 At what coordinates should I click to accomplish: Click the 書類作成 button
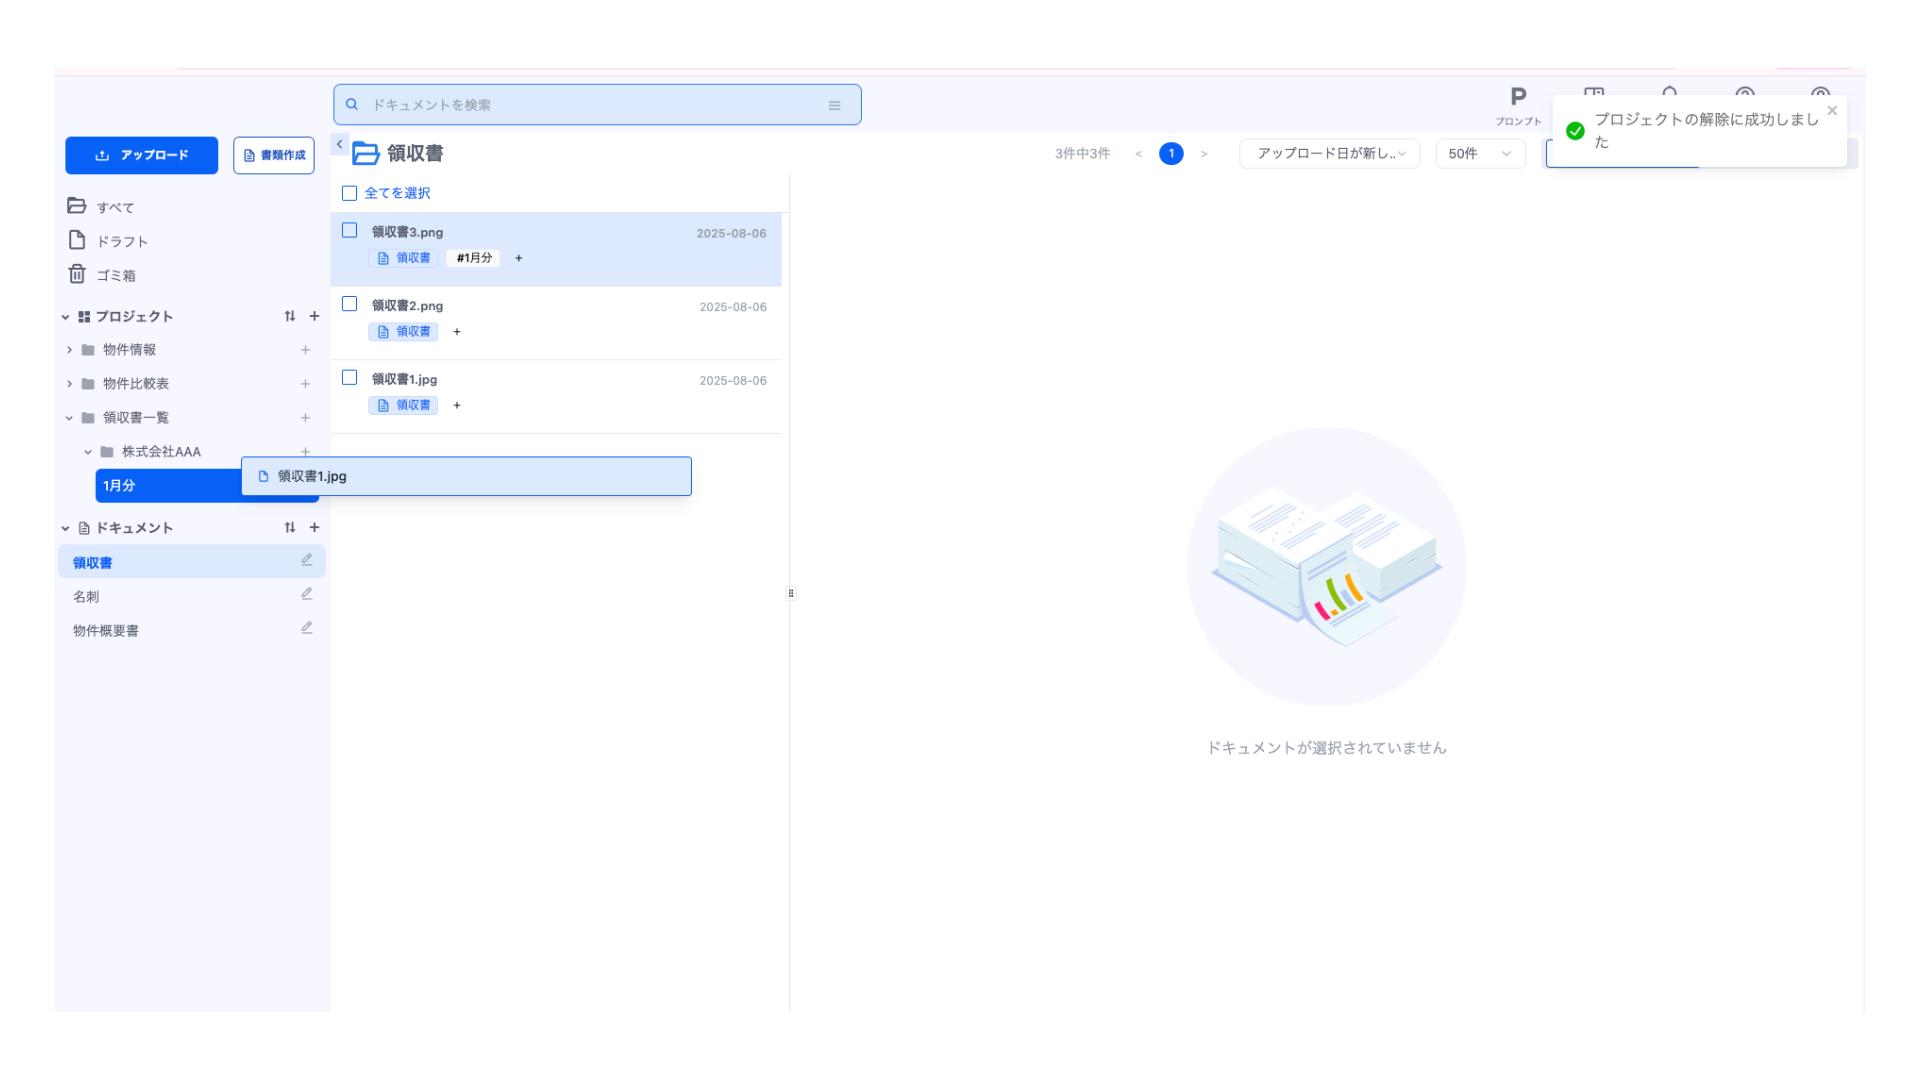[x=273, y=155]
